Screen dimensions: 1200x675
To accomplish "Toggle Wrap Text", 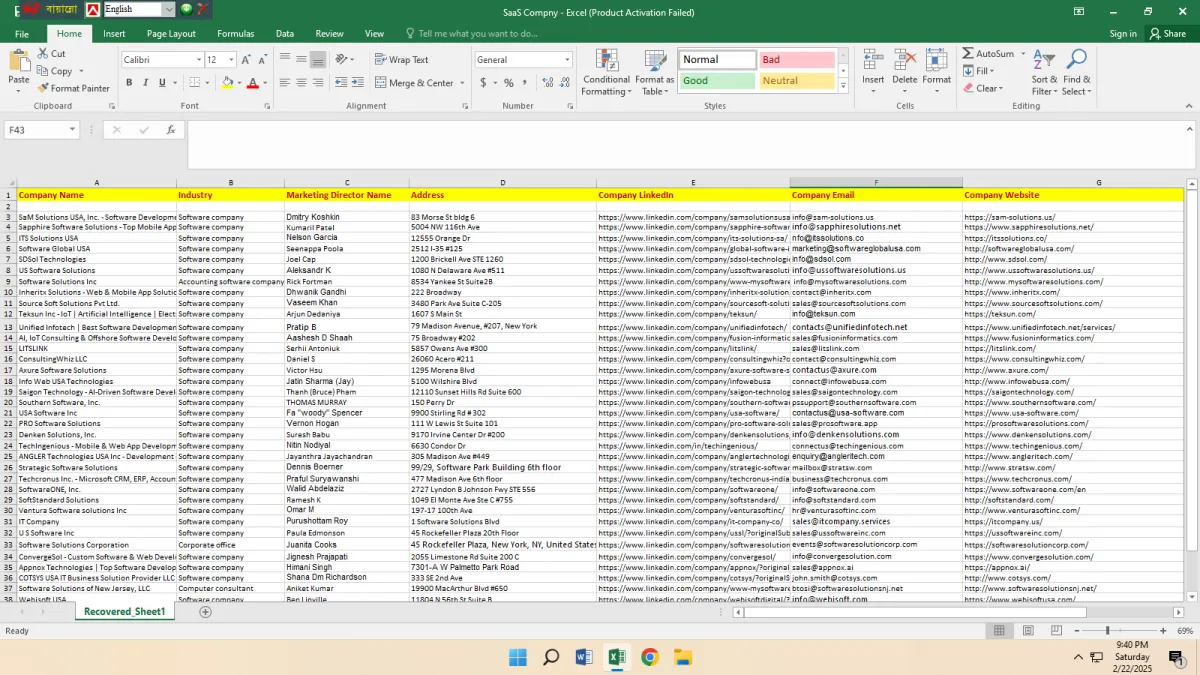I will [x=401, y=59].
